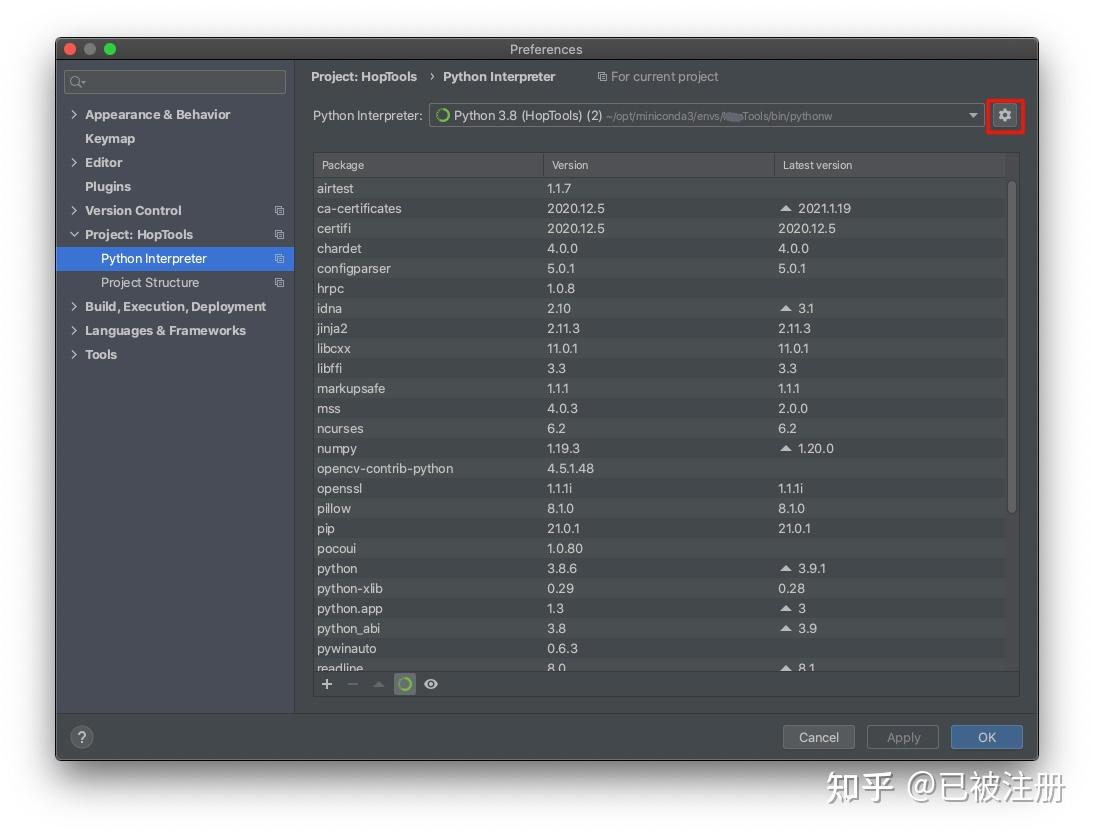This screenshot has height=834, width=1094.
Task: Expand the Tools section
Action: (x=74, y=355)
